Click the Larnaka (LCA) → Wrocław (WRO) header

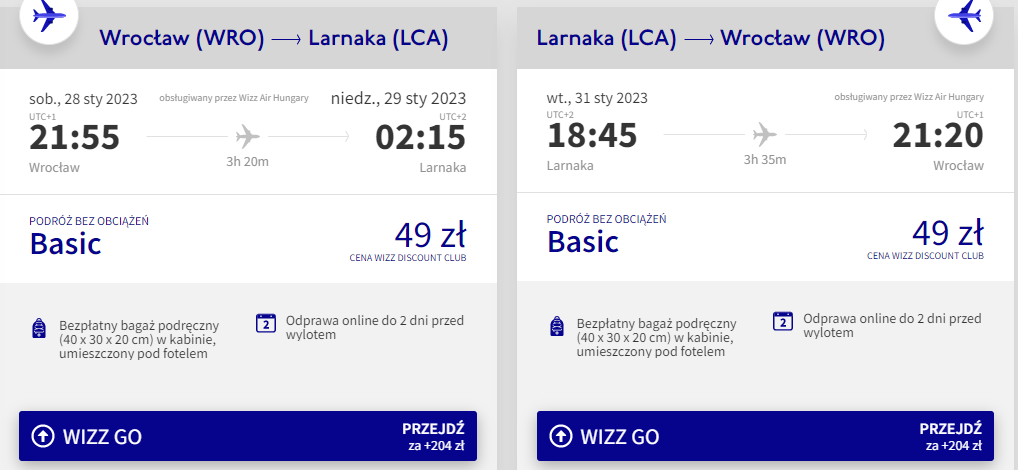click(711, 39)
